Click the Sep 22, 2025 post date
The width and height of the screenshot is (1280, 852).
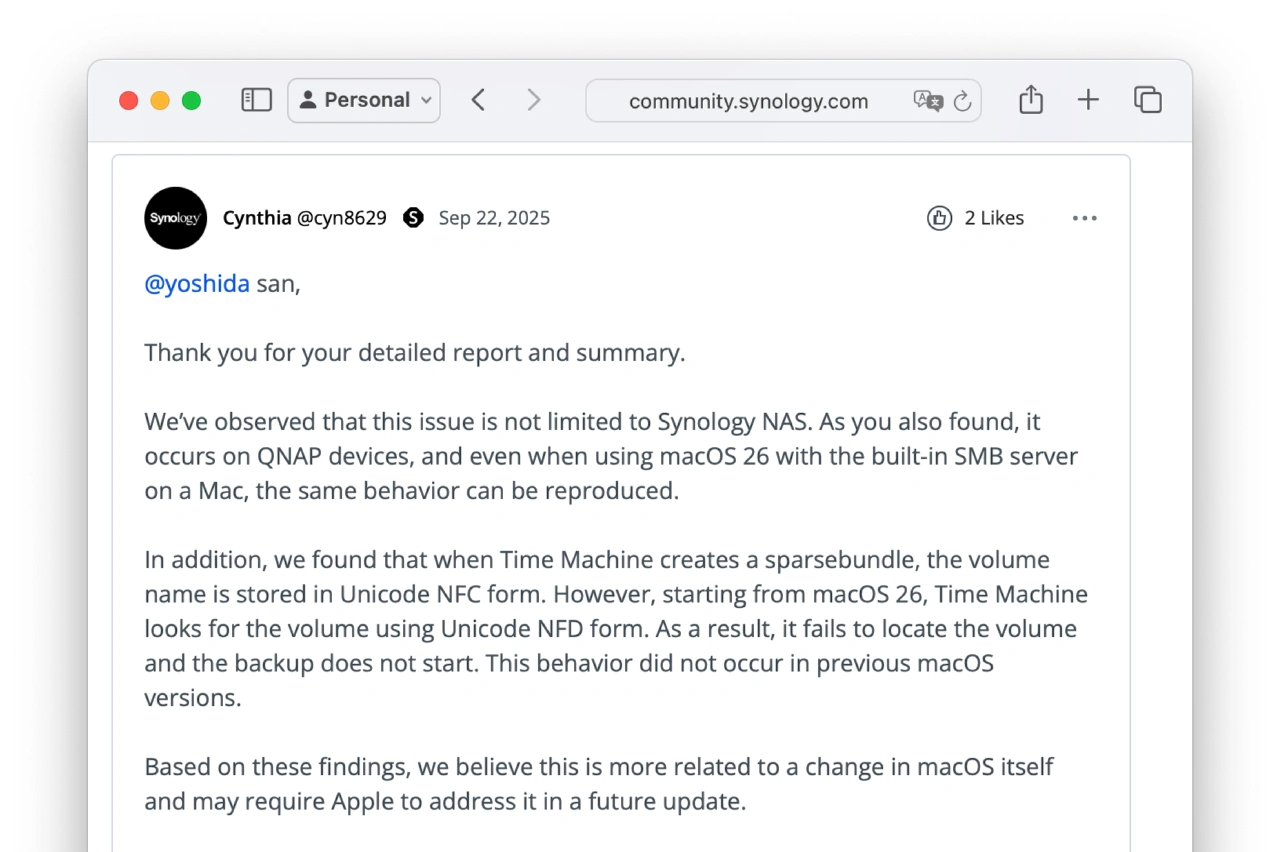(x=494, y=218)
